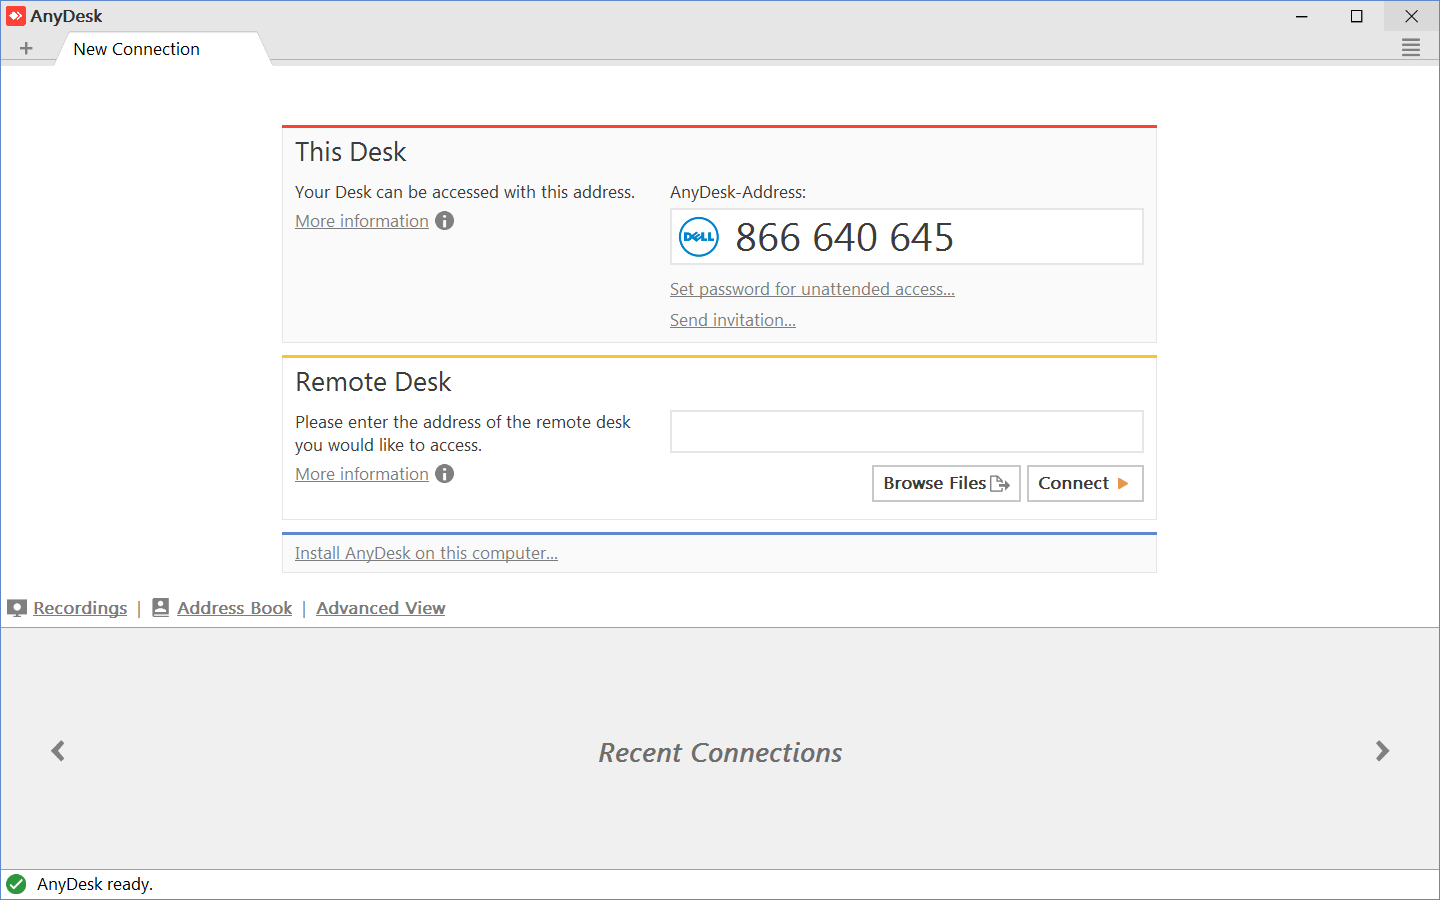Click the AnyDesk-Address label
Viewport: 1440px width, 900px height.
[738, 192]
